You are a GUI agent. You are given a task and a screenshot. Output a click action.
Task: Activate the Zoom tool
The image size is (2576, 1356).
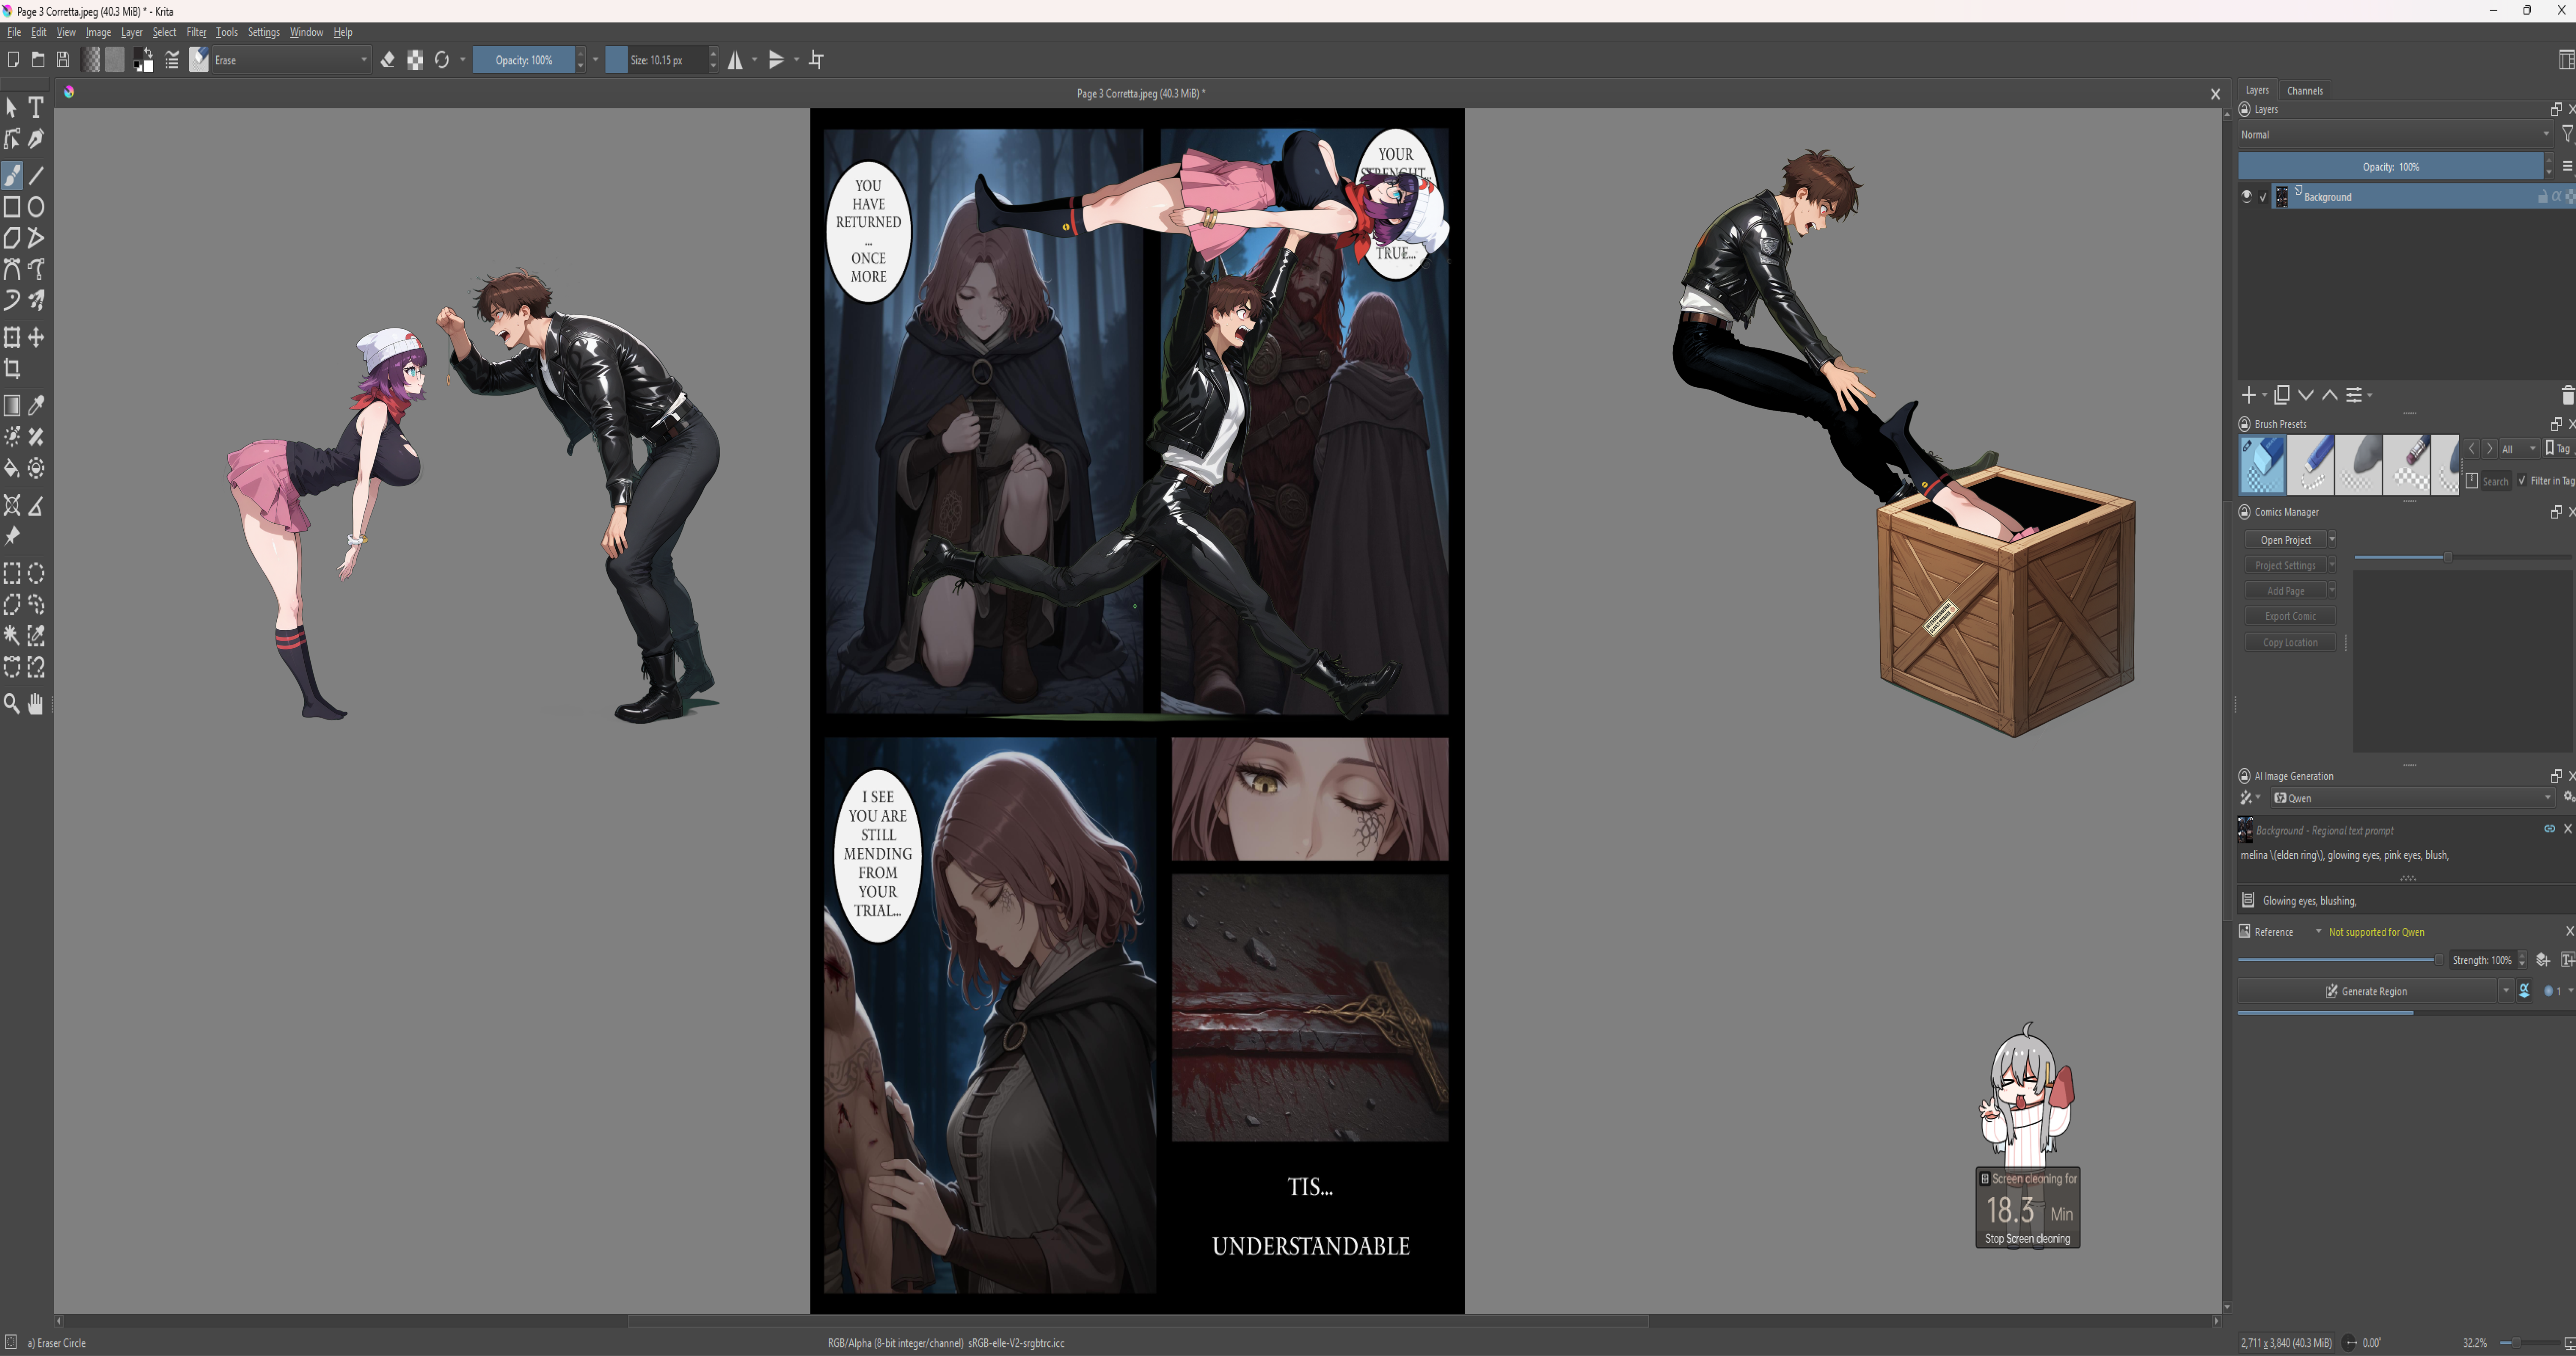click(12, 704)
